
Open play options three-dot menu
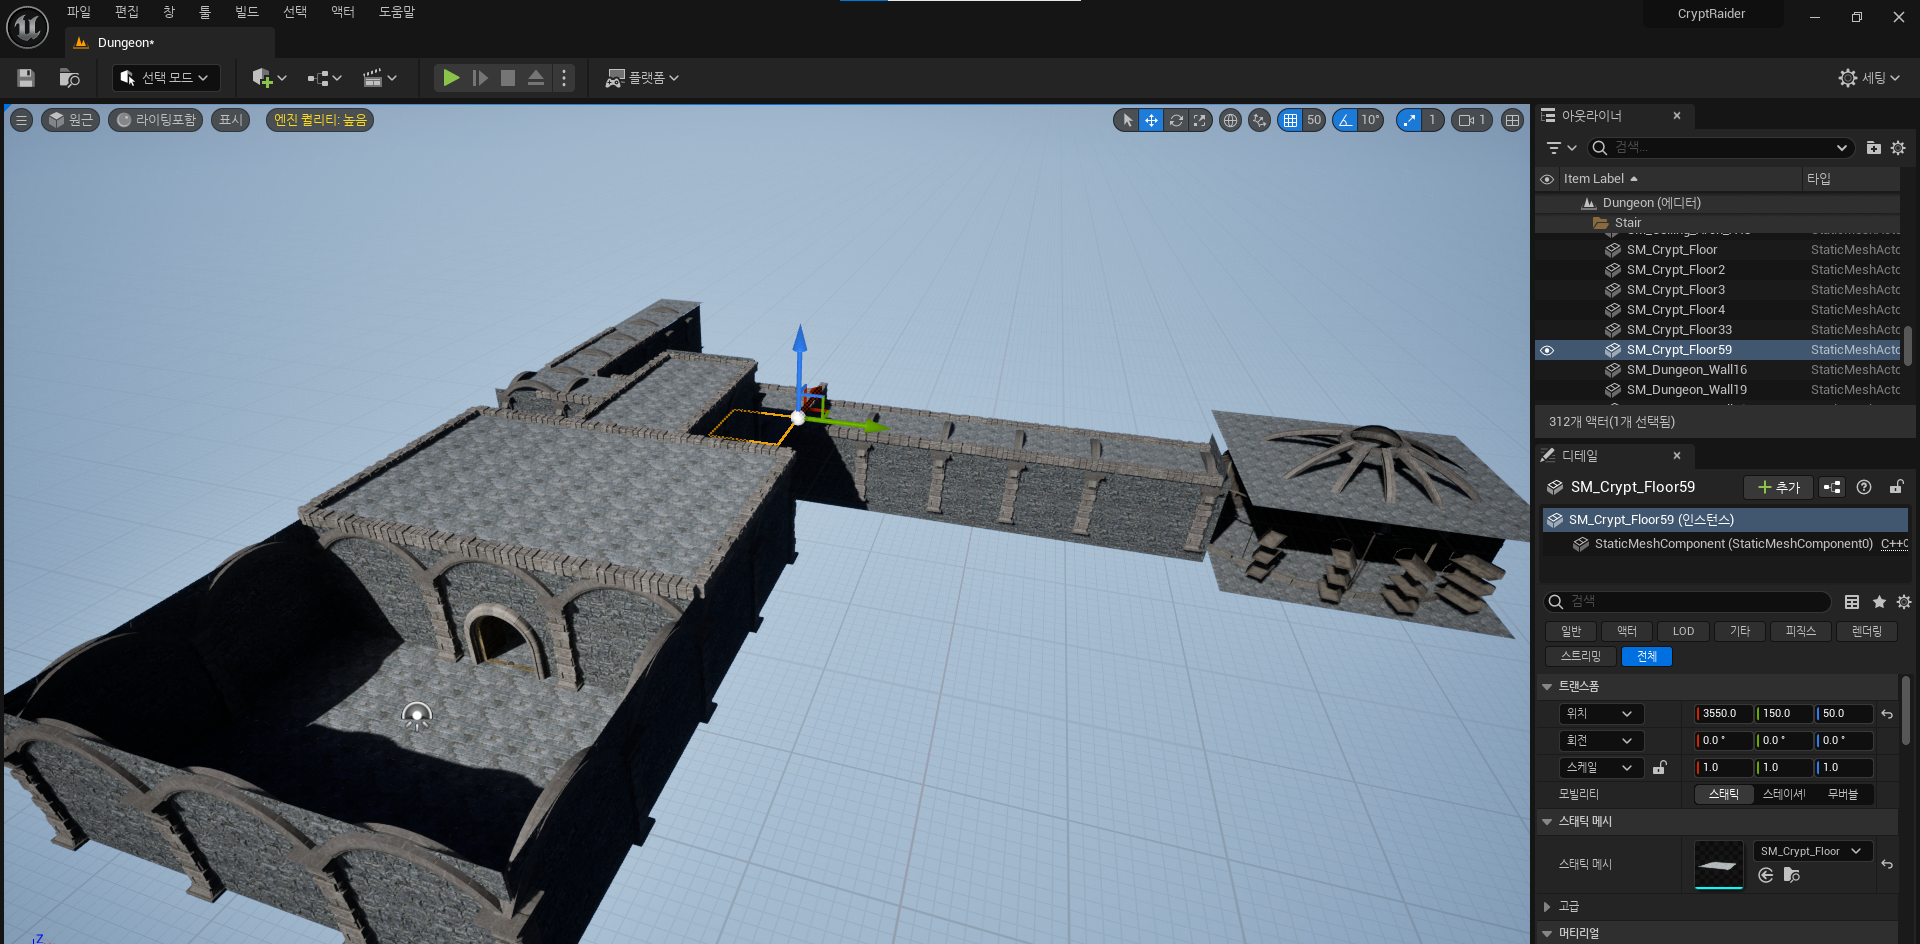[x=564, y=78]
